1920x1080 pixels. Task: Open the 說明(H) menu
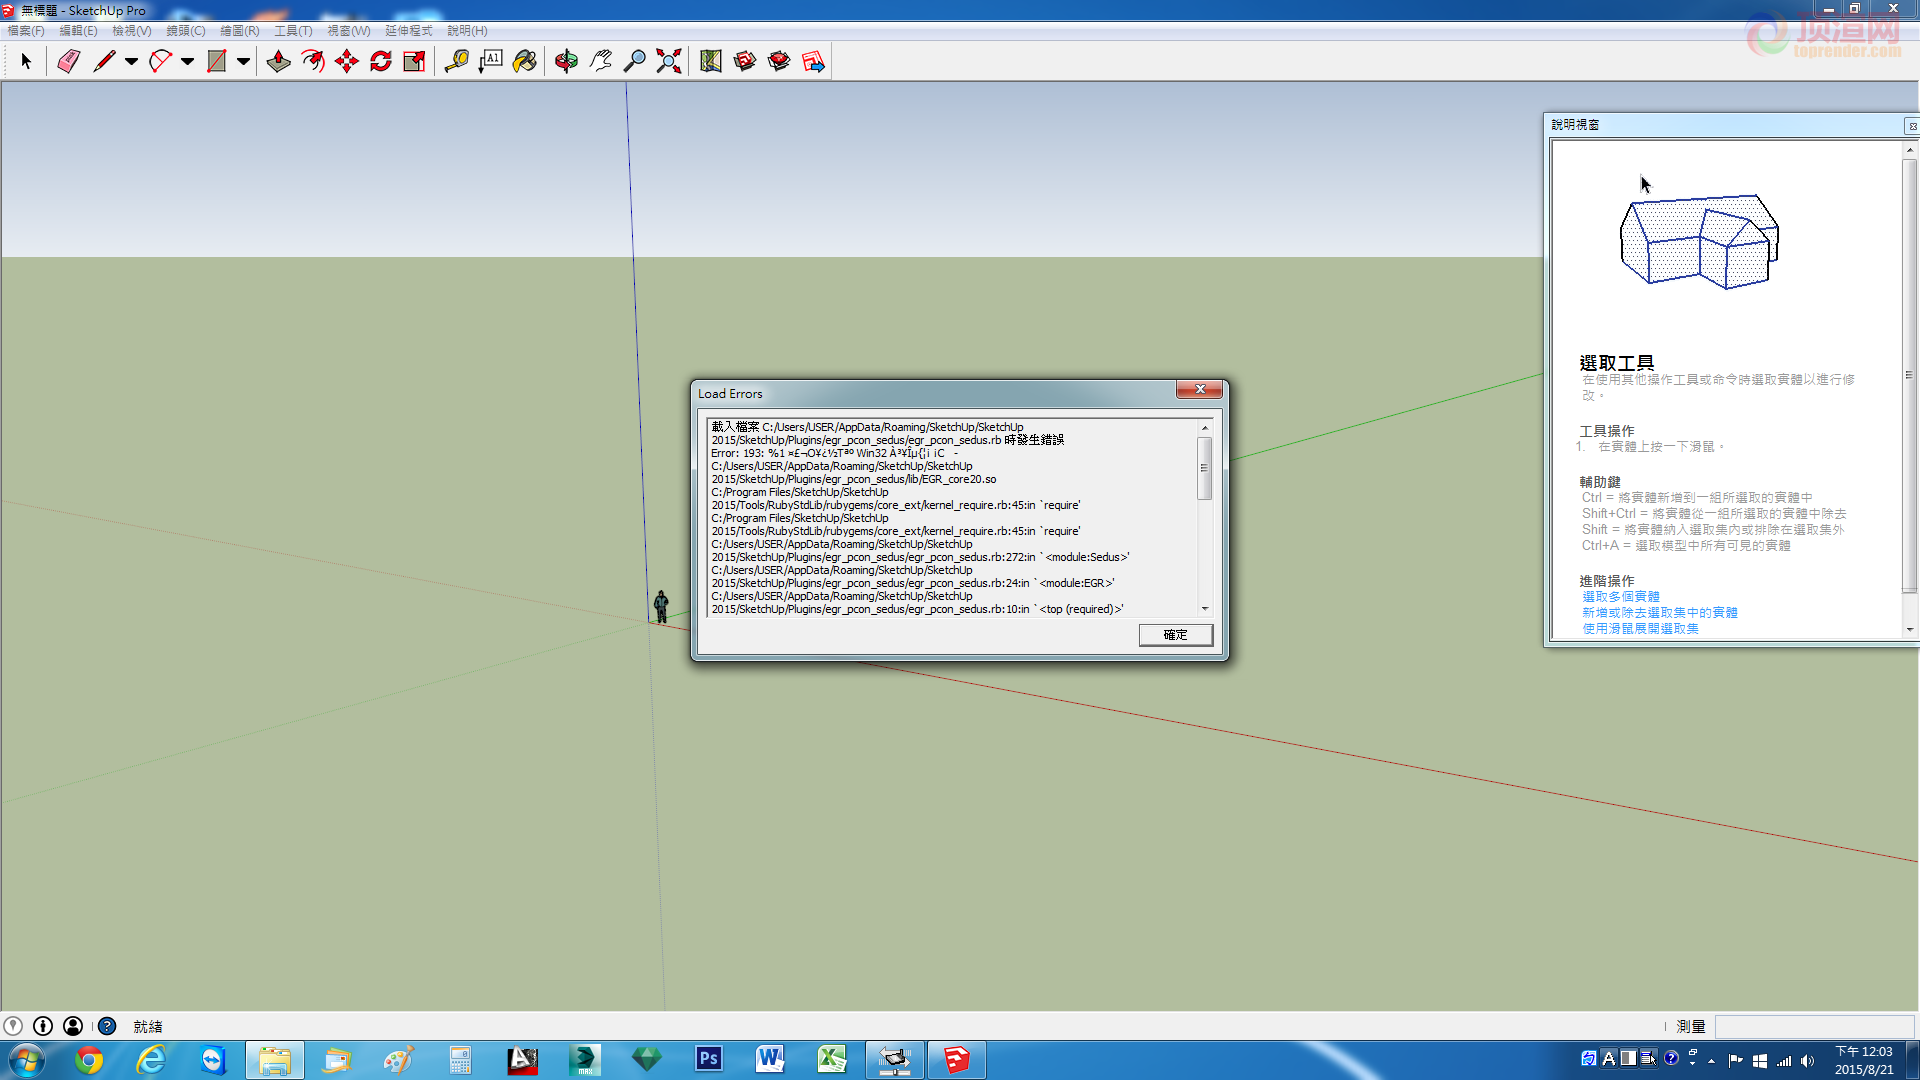point(467,31)
